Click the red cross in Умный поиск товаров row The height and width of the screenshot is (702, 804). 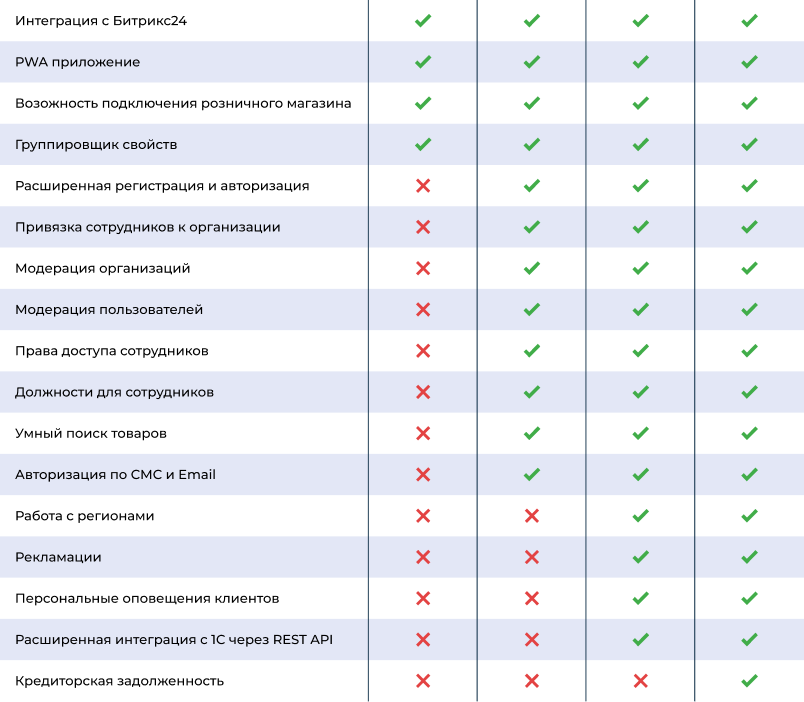pyautogui.click(x=422, y=433)
